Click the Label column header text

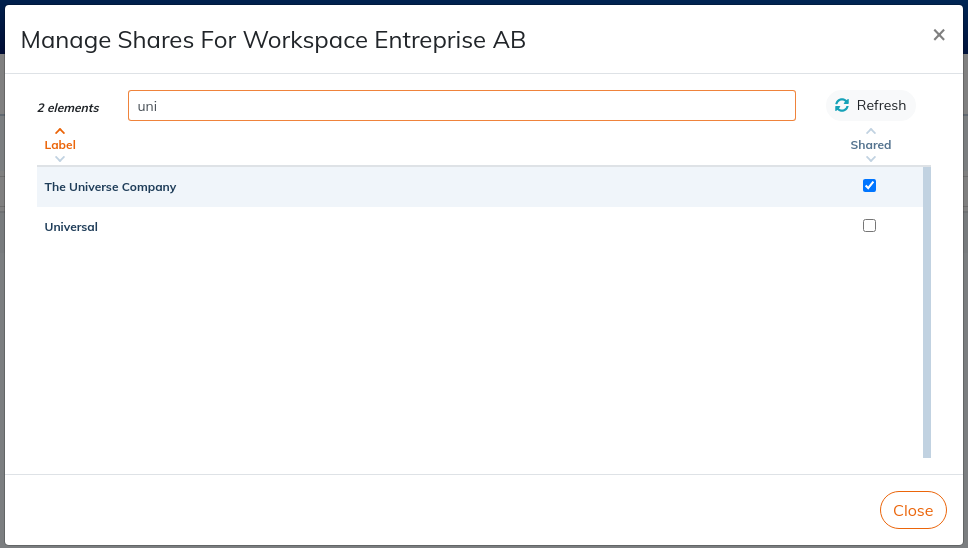60,145
